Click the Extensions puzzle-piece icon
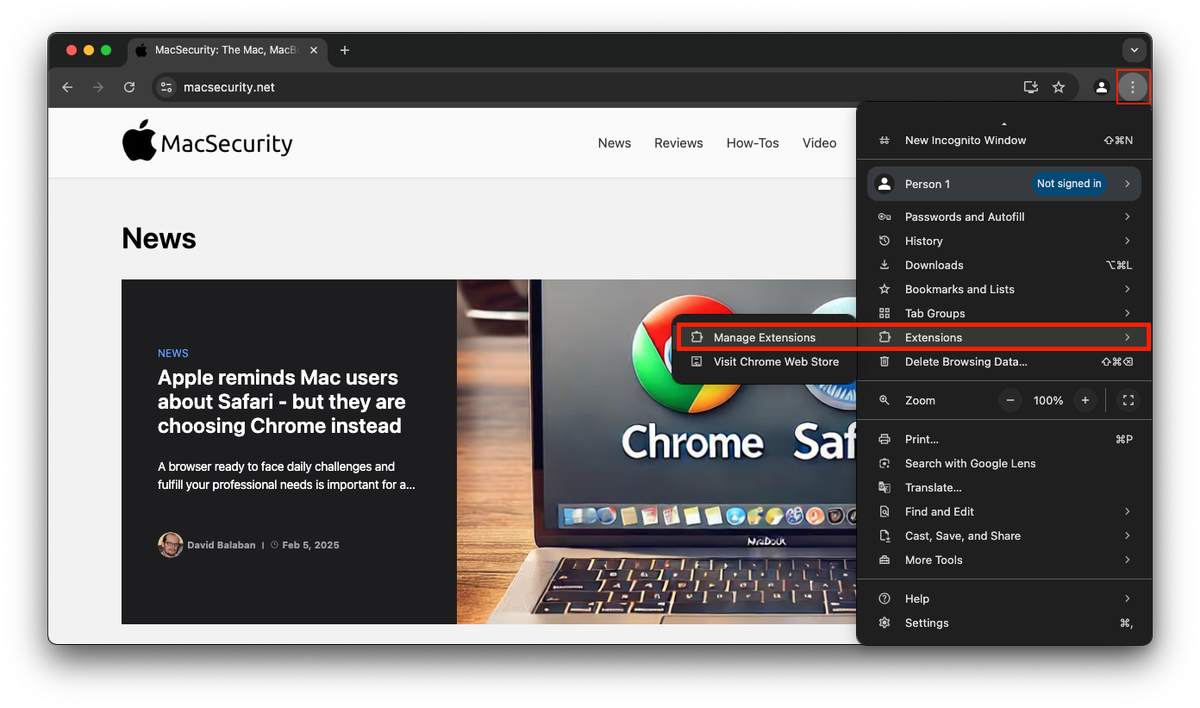1200x708 pixels. click(884, 337)
